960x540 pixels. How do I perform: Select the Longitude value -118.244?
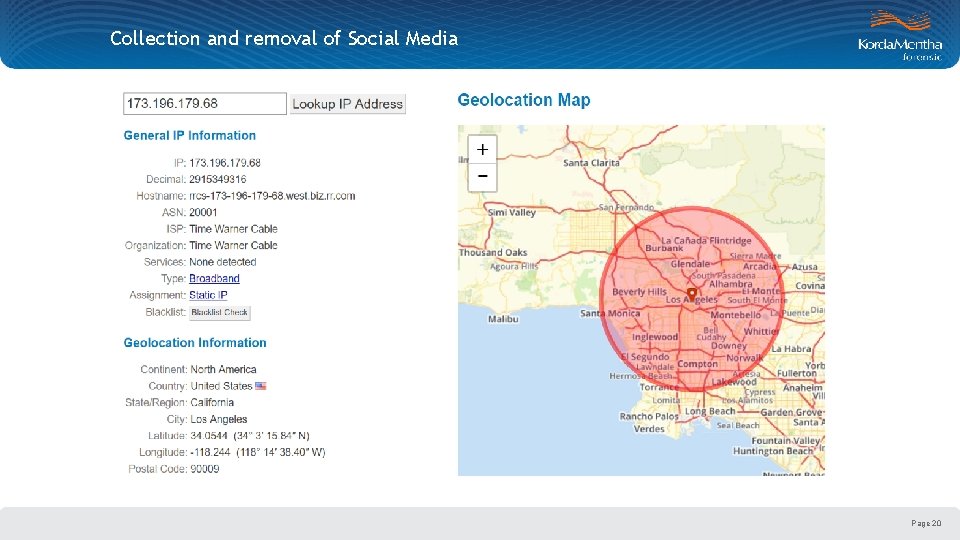[x=210, y=452]
